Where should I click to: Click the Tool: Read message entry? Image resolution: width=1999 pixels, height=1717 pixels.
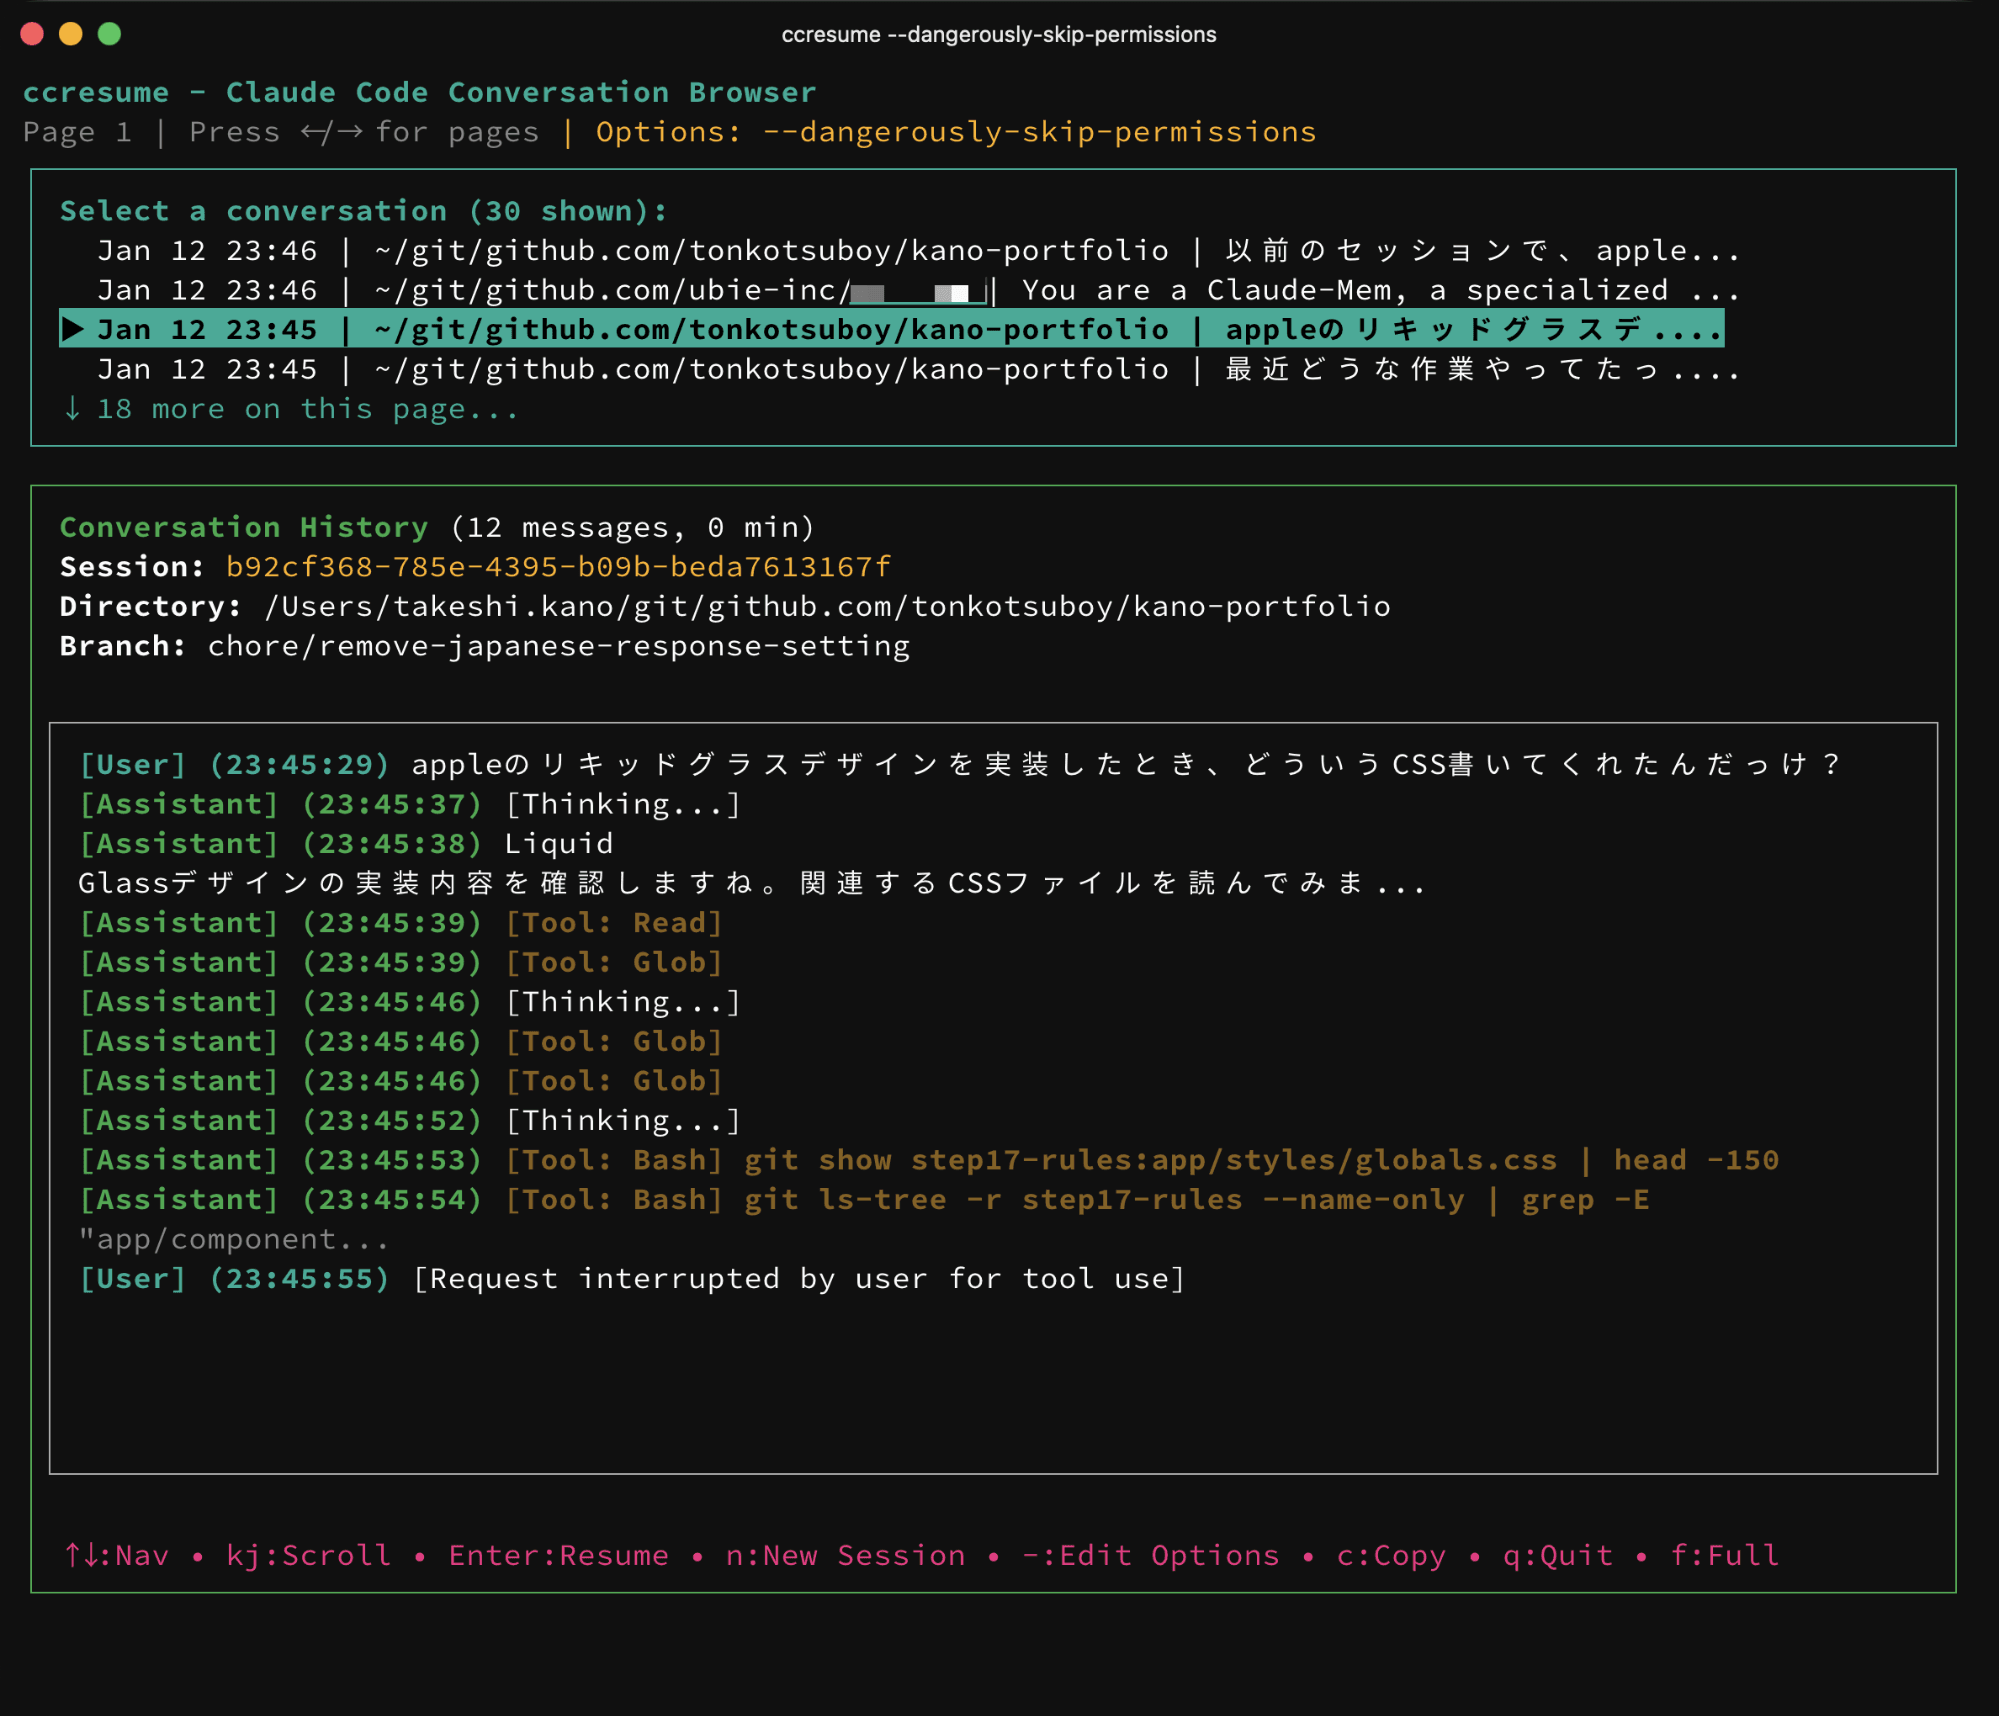(x=613, y=923)
